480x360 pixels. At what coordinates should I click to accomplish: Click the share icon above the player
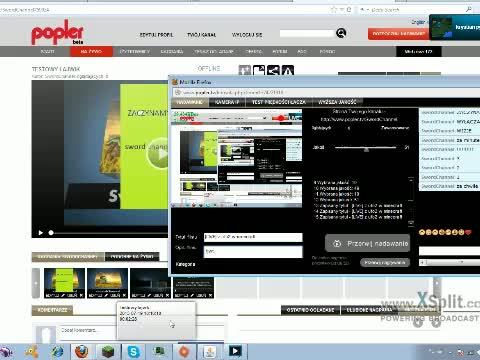(x=273, y=70)
